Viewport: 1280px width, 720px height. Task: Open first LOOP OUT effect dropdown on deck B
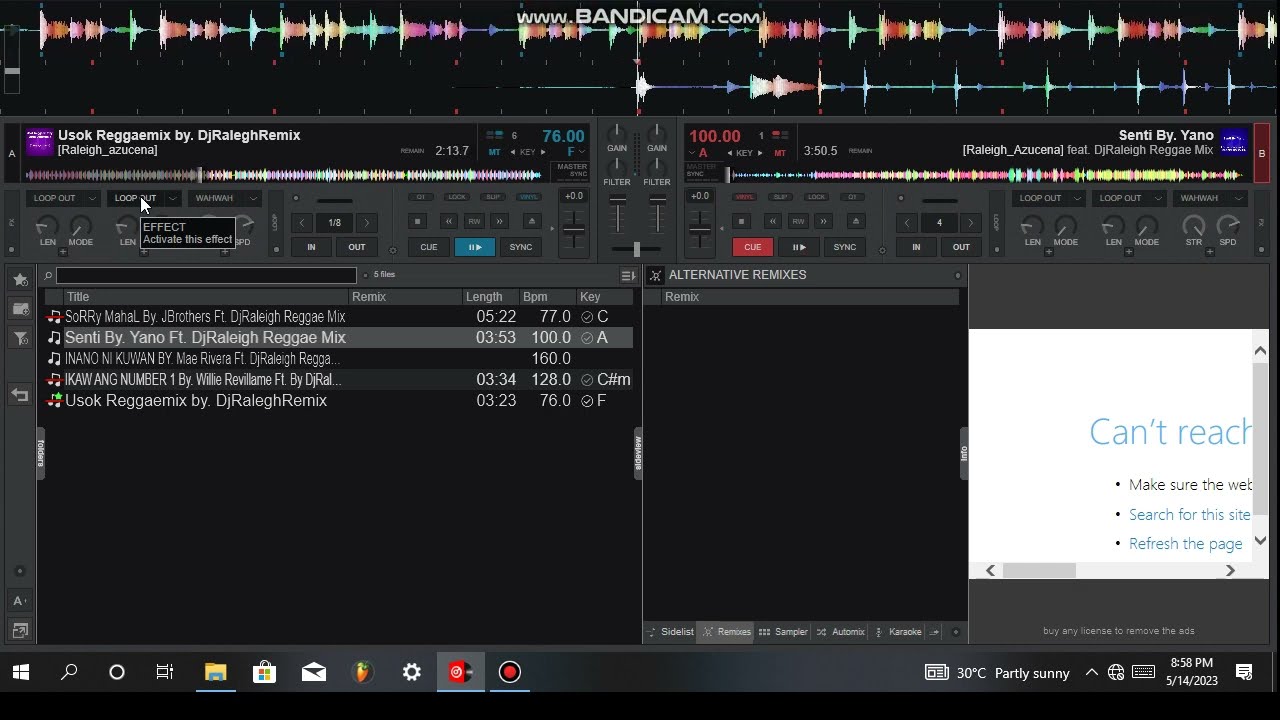point(1077,198)
